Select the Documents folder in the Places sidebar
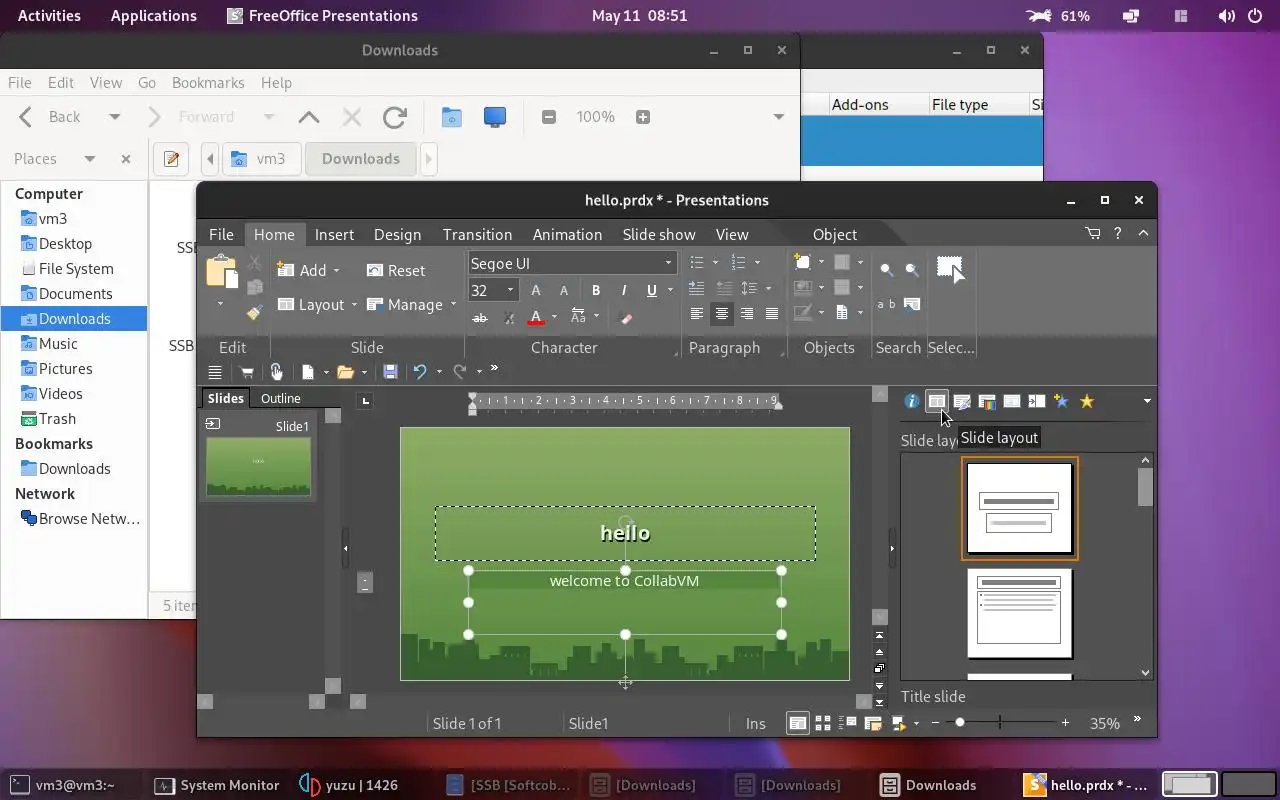The height and width of the screenshot is (800, 1280). [x=75, y=293]
